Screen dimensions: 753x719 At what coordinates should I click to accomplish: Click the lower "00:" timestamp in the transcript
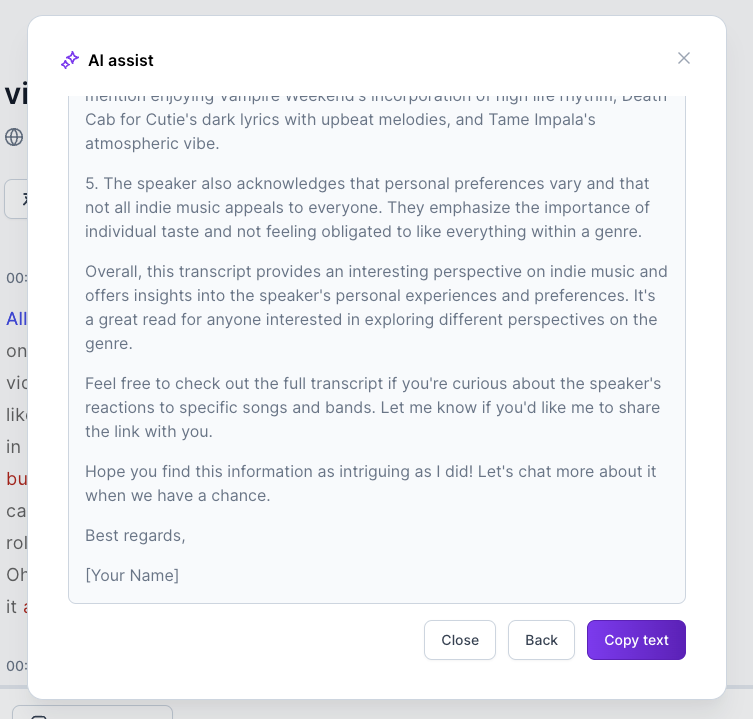[16, 665]
